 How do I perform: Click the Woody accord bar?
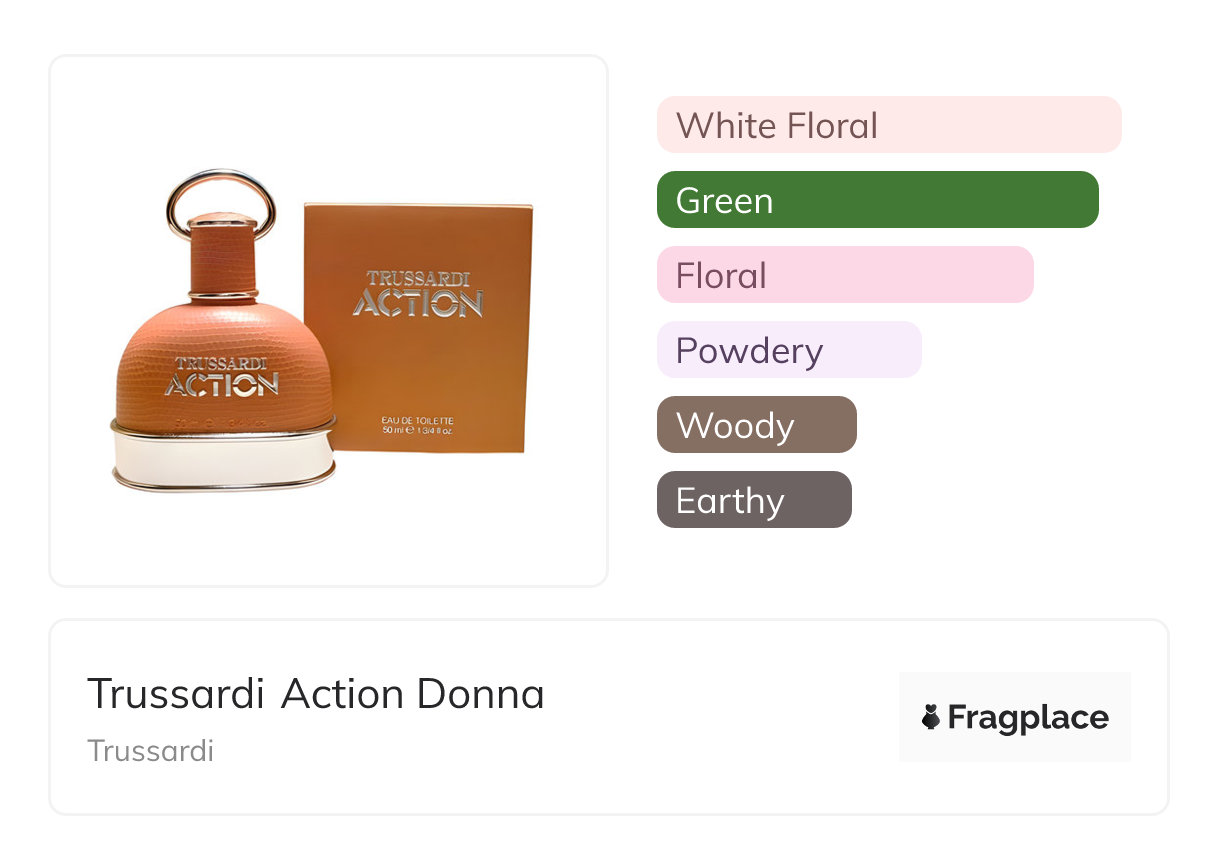pyautogui.click(x=756, y=425)
